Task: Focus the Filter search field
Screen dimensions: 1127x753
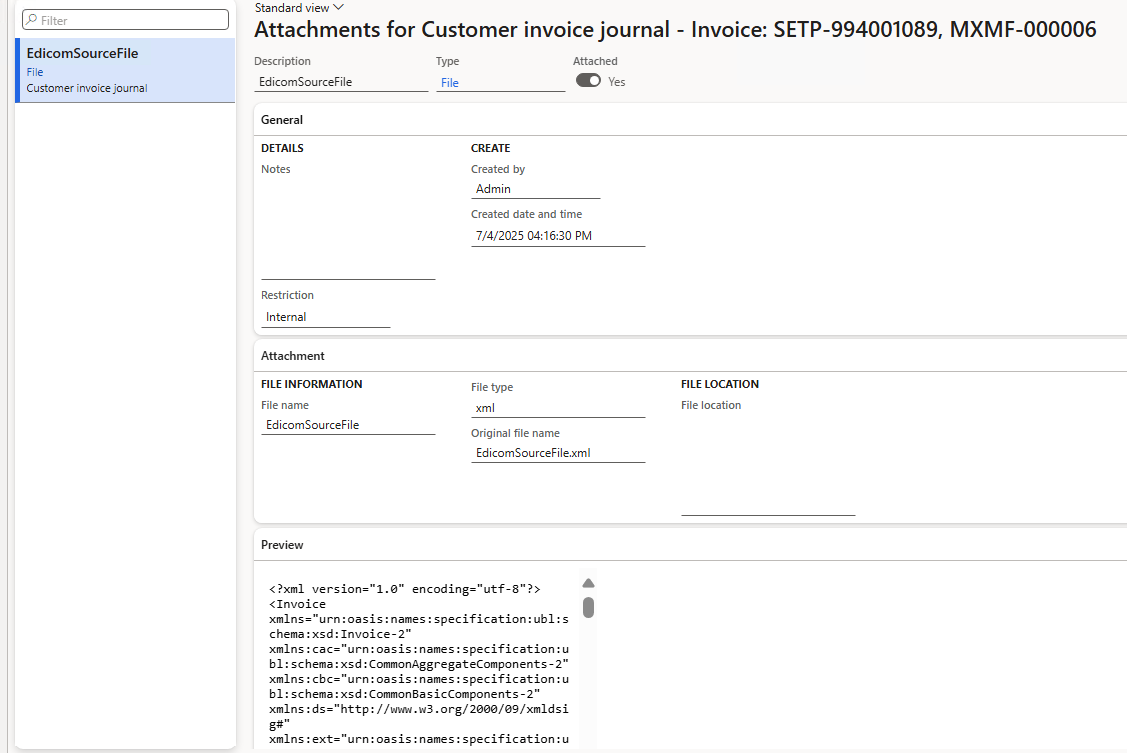Action: click(126, 20)
